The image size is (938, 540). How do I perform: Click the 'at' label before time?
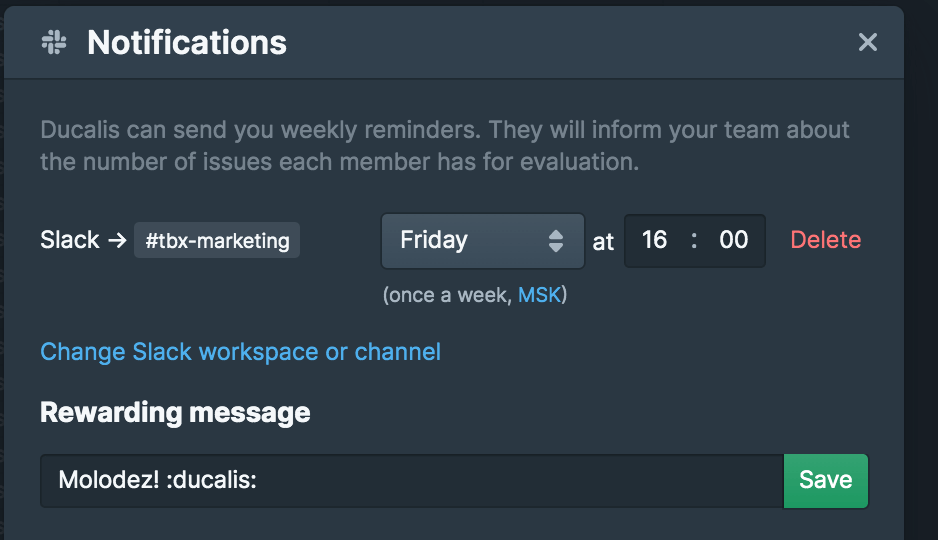point(603,241)
